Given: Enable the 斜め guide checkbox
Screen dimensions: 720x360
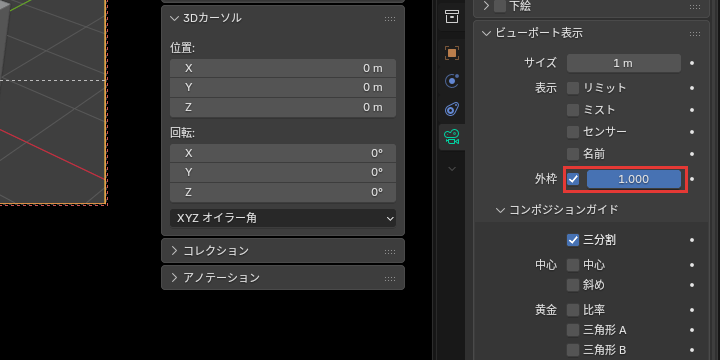Looking at the screenshot, I should (573, 285).
